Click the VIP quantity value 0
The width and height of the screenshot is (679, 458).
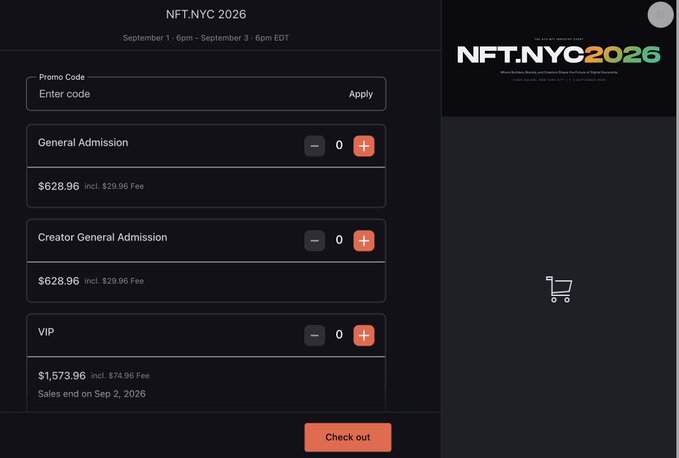click(x=339, y=335)
